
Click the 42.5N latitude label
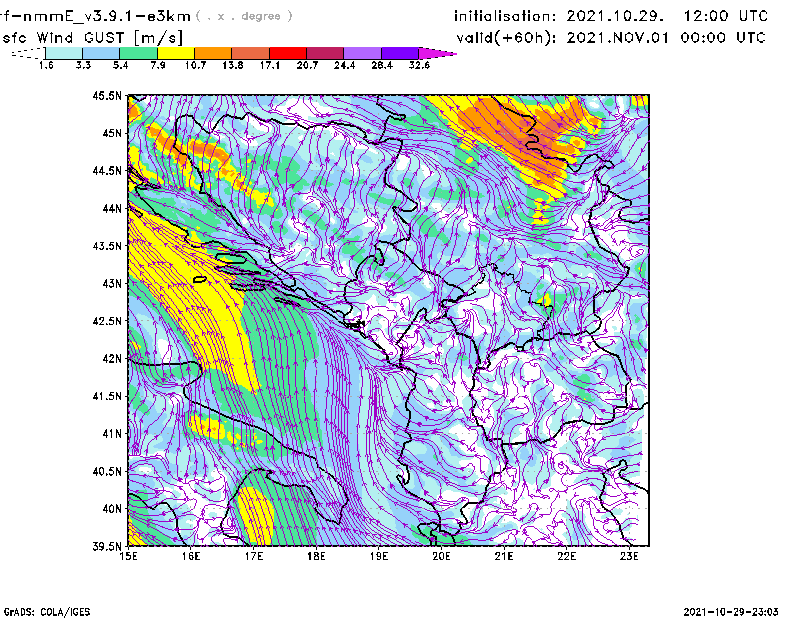point(107,321)
